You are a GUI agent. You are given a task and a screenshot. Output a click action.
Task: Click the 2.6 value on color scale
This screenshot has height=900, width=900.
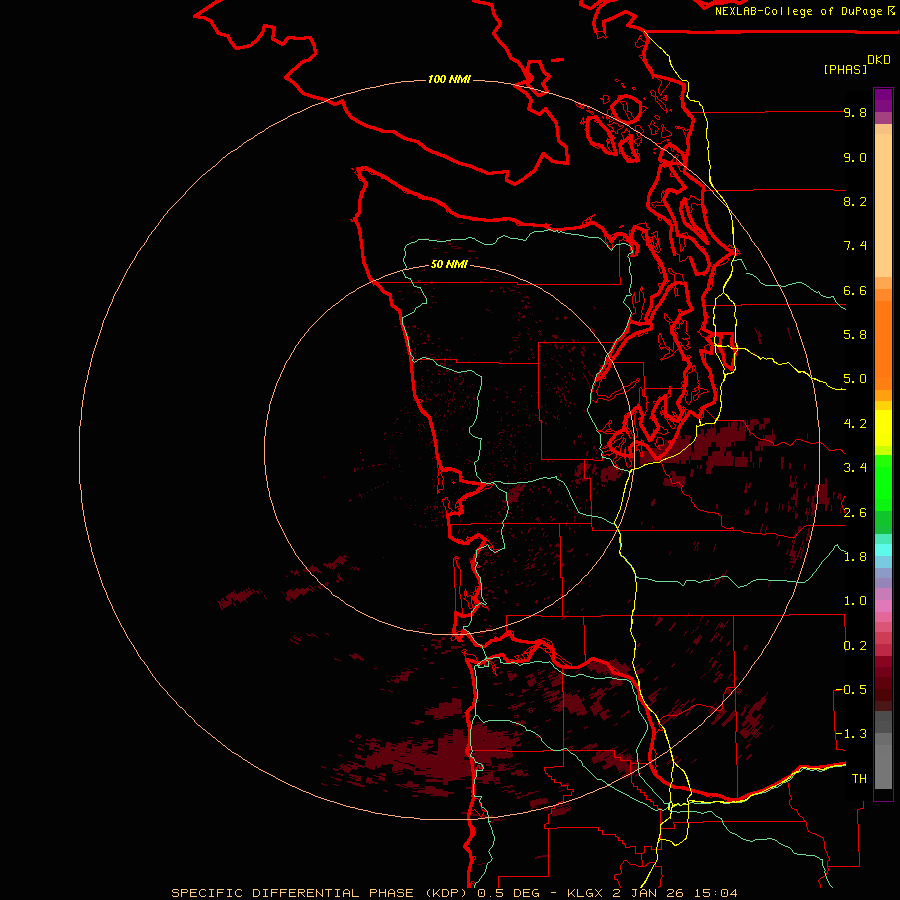(x=855, y=513)
